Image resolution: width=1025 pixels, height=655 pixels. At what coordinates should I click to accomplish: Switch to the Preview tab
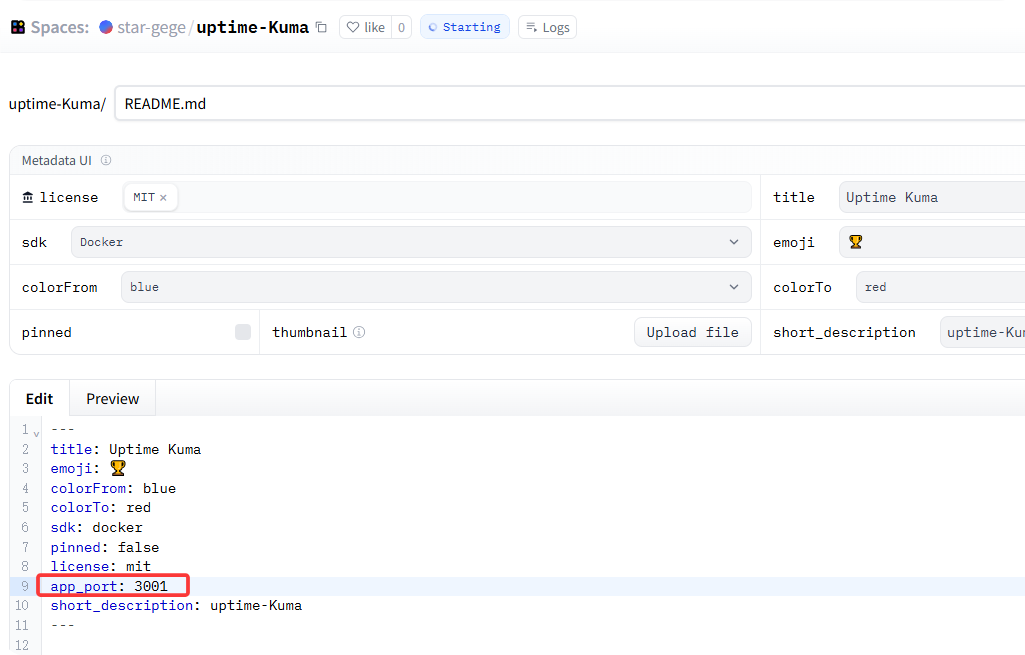112,398
